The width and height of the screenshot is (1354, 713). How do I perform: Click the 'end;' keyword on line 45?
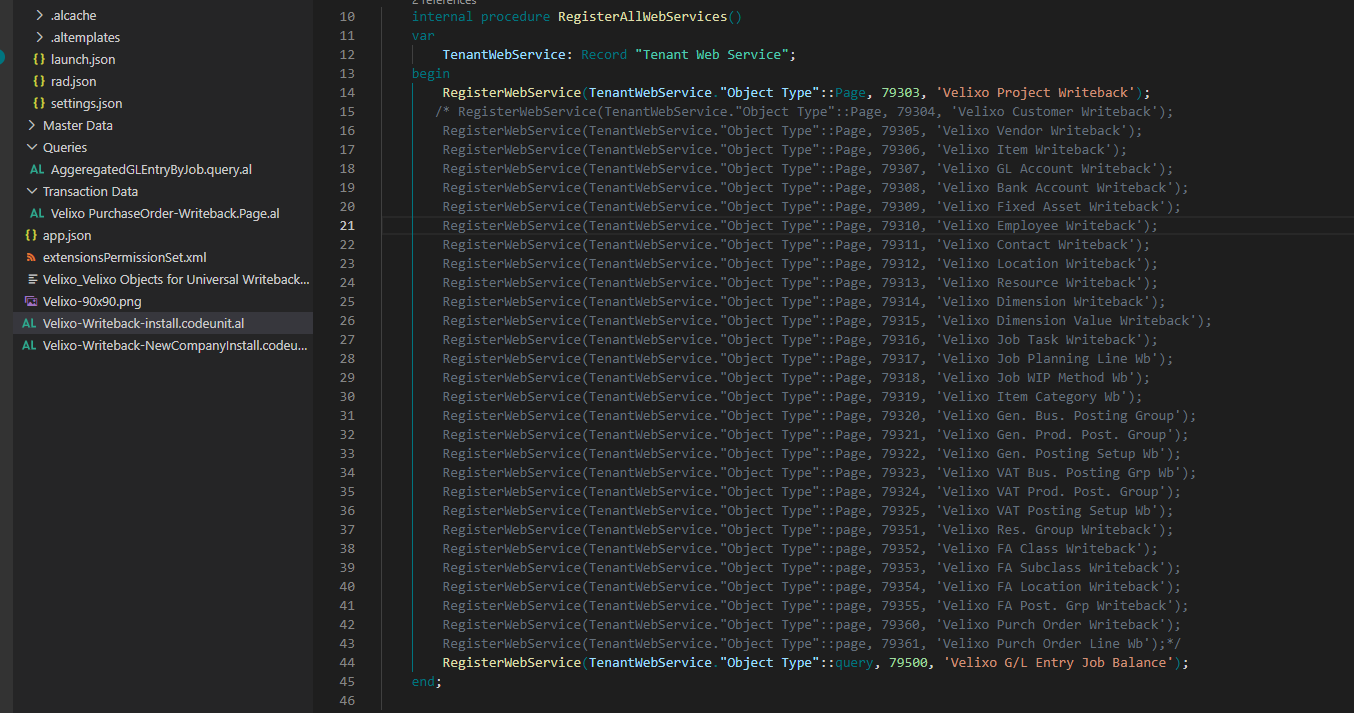point(427,681)
